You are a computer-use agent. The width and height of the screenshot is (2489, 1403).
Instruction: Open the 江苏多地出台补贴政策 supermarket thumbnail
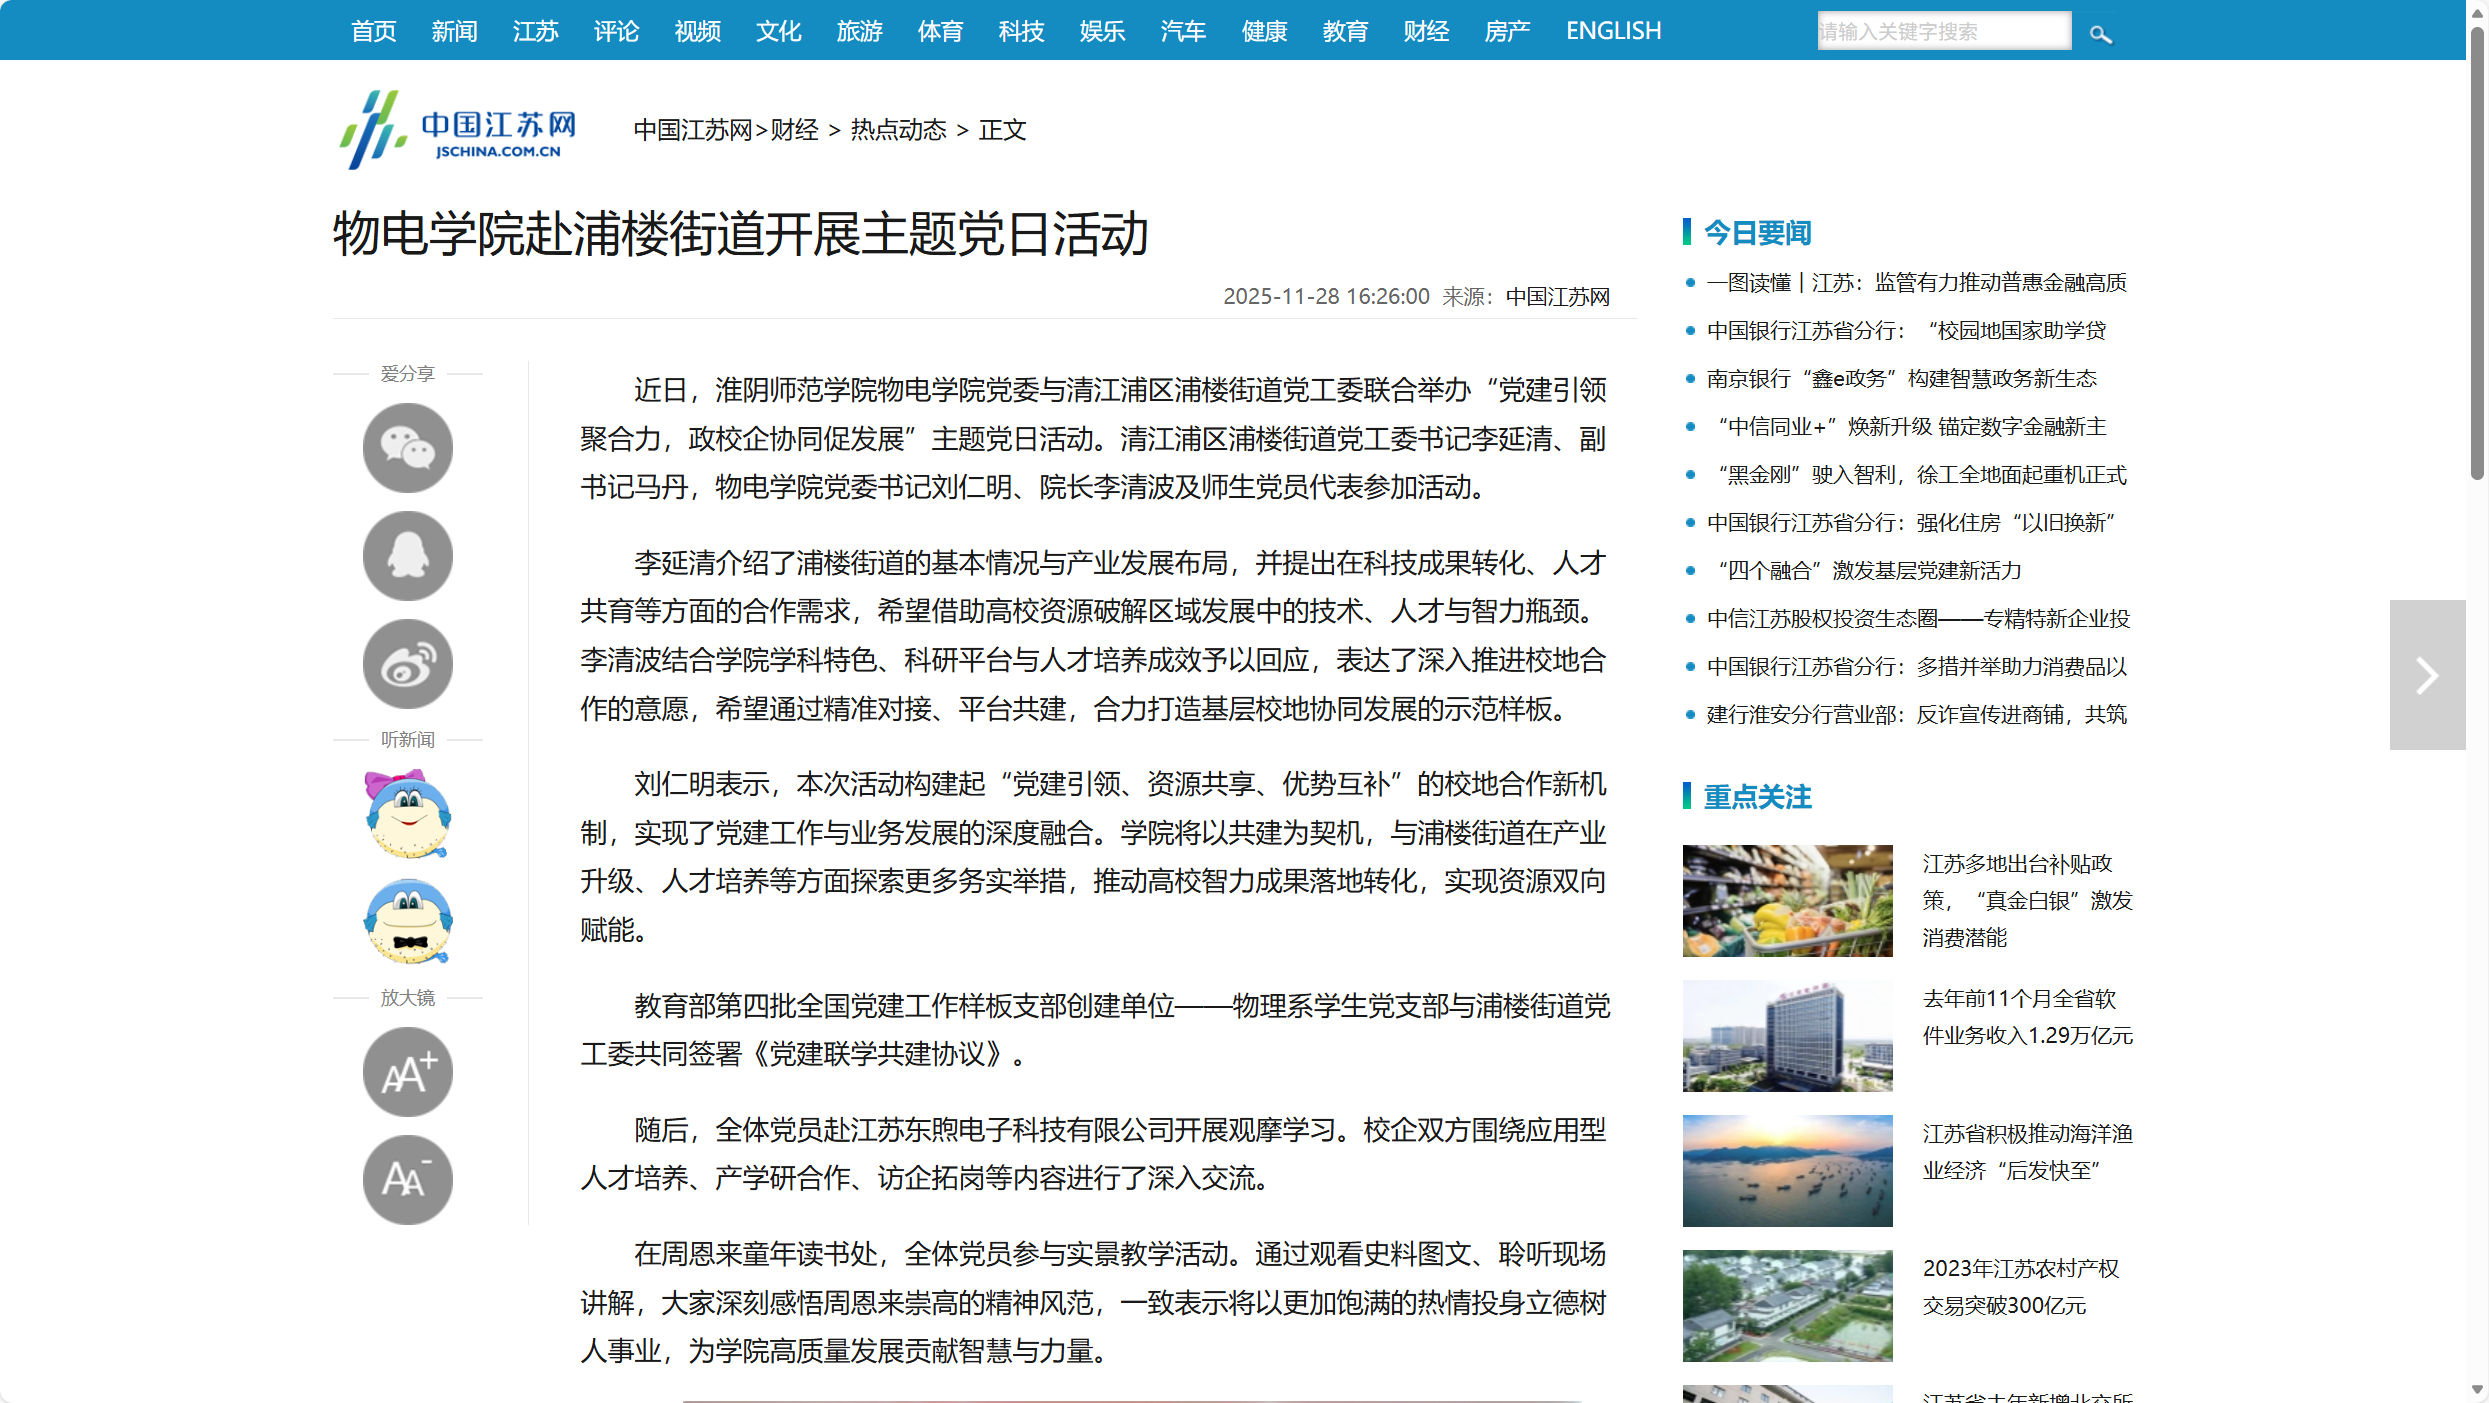pos(1786,900)
